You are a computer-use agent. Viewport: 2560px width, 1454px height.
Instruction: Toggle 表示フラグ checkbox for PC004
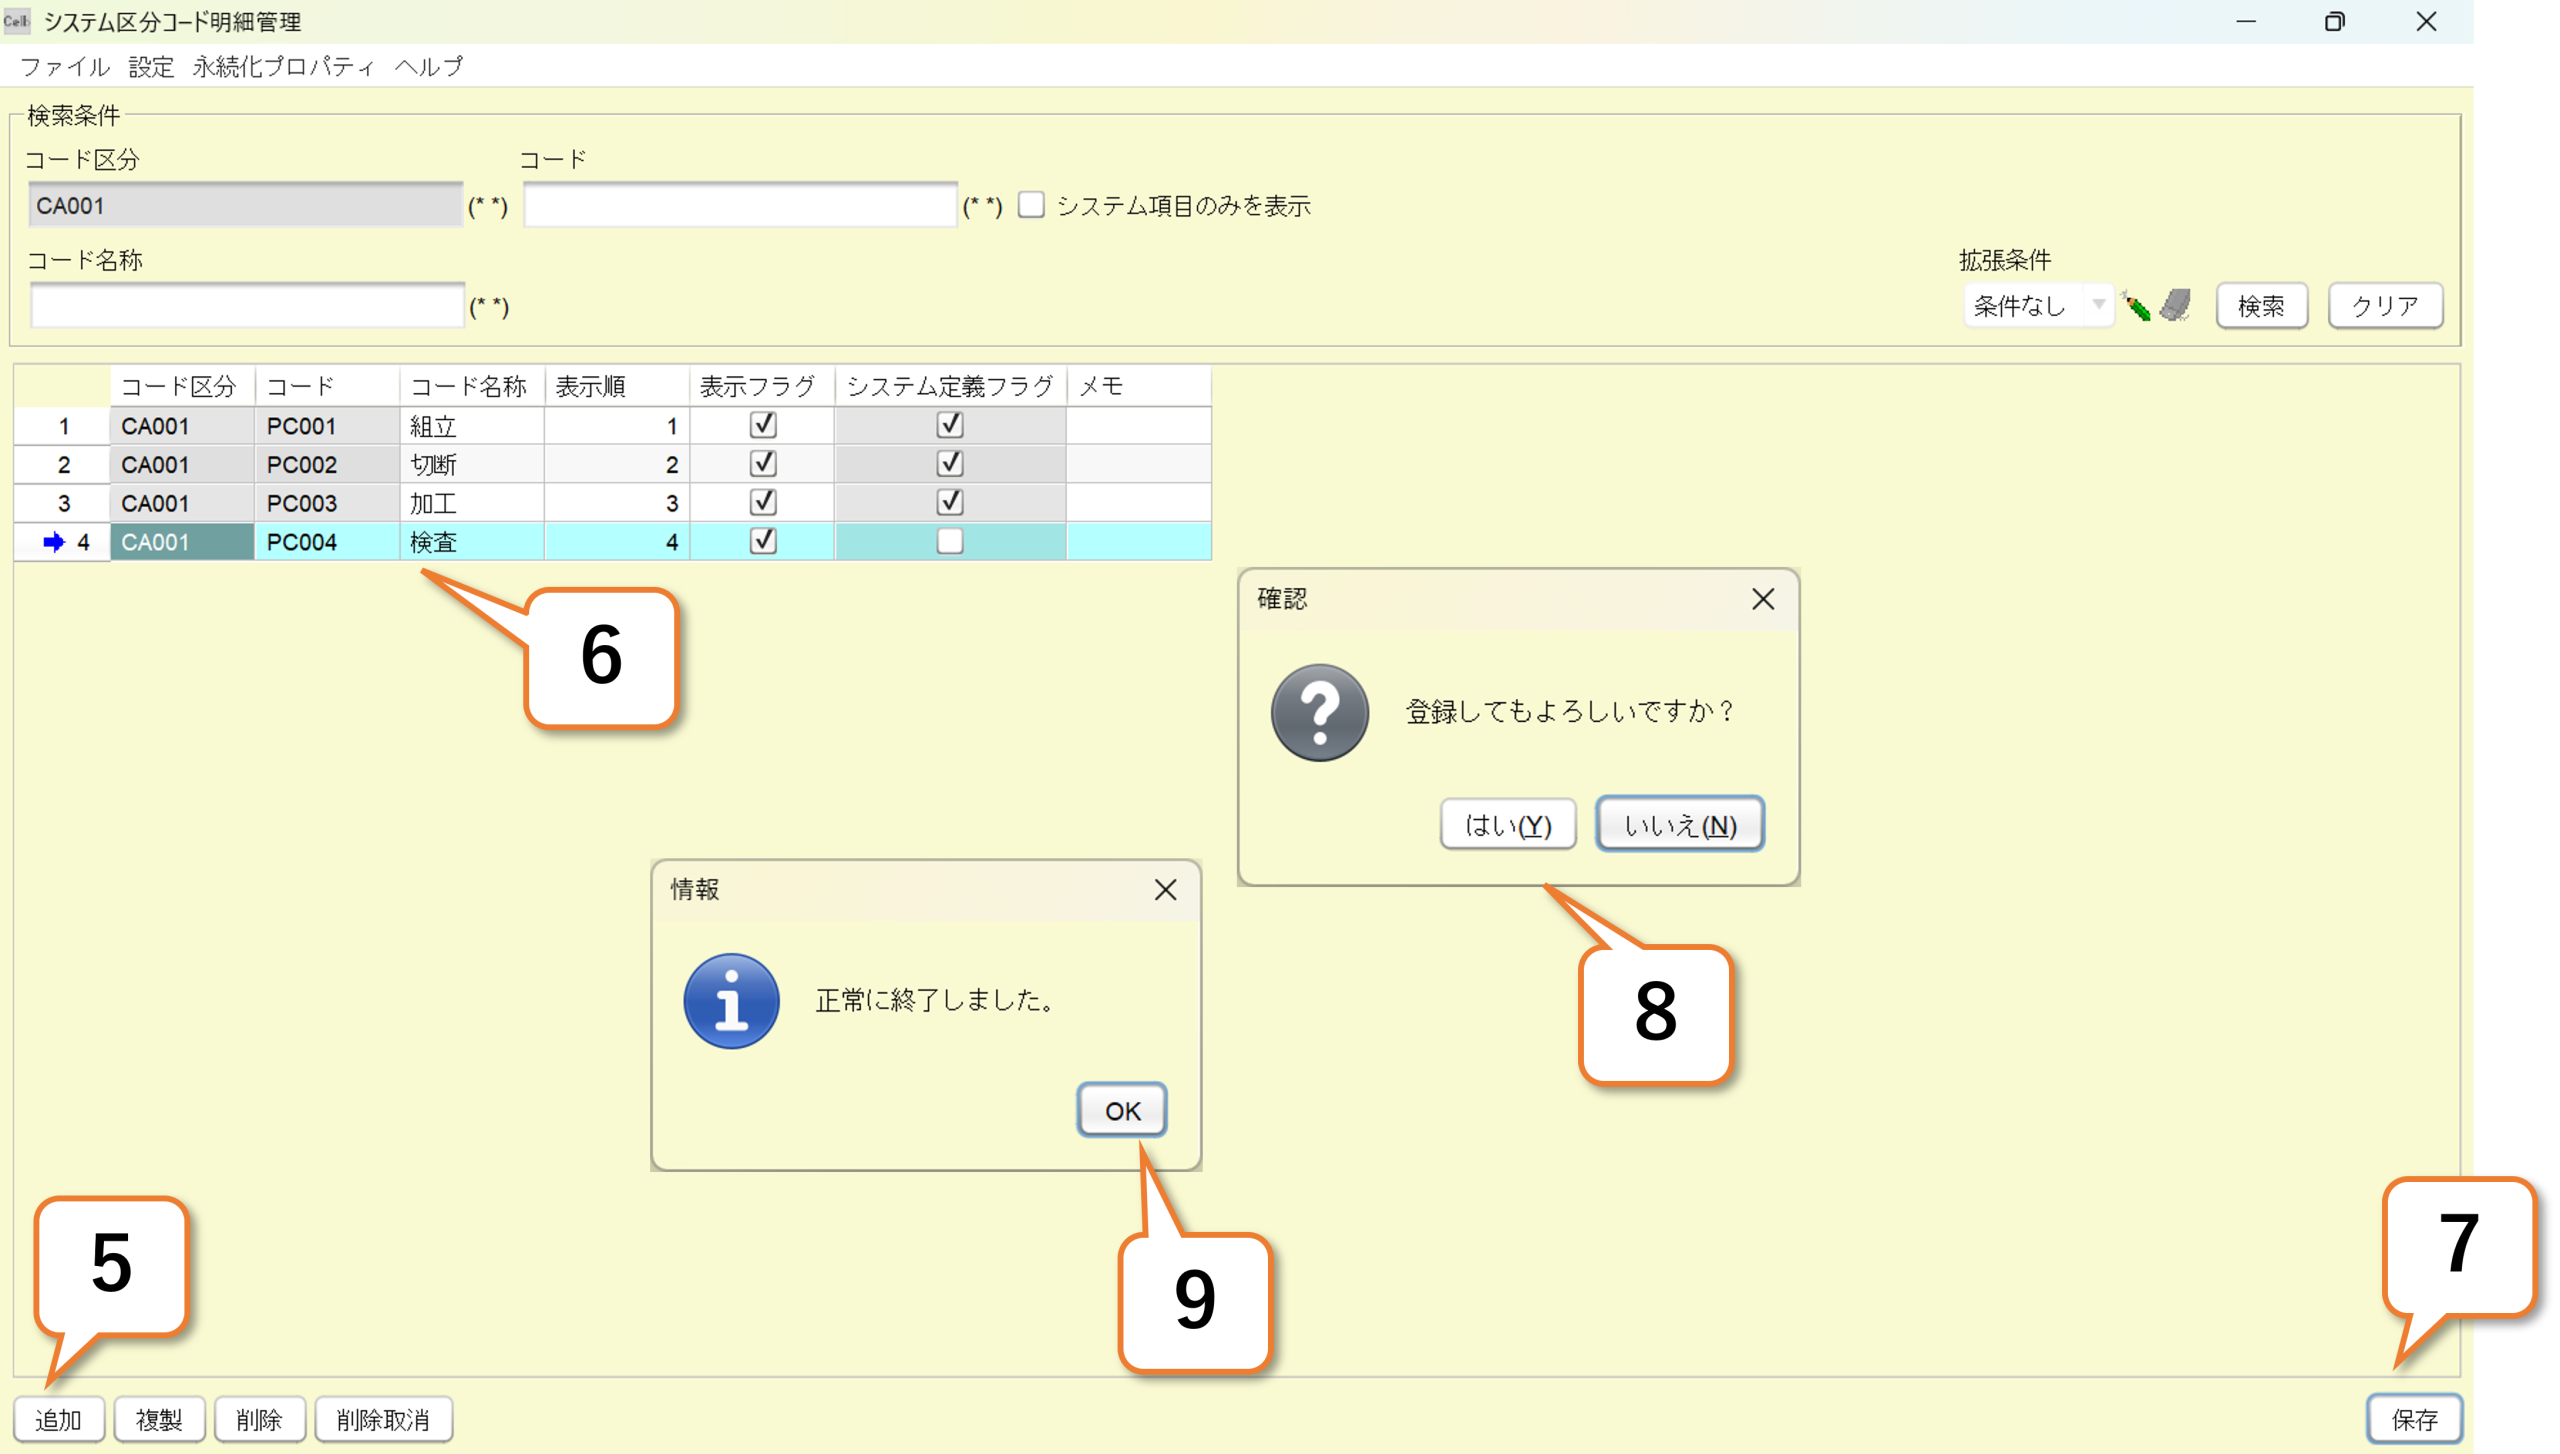pos(763,541)
